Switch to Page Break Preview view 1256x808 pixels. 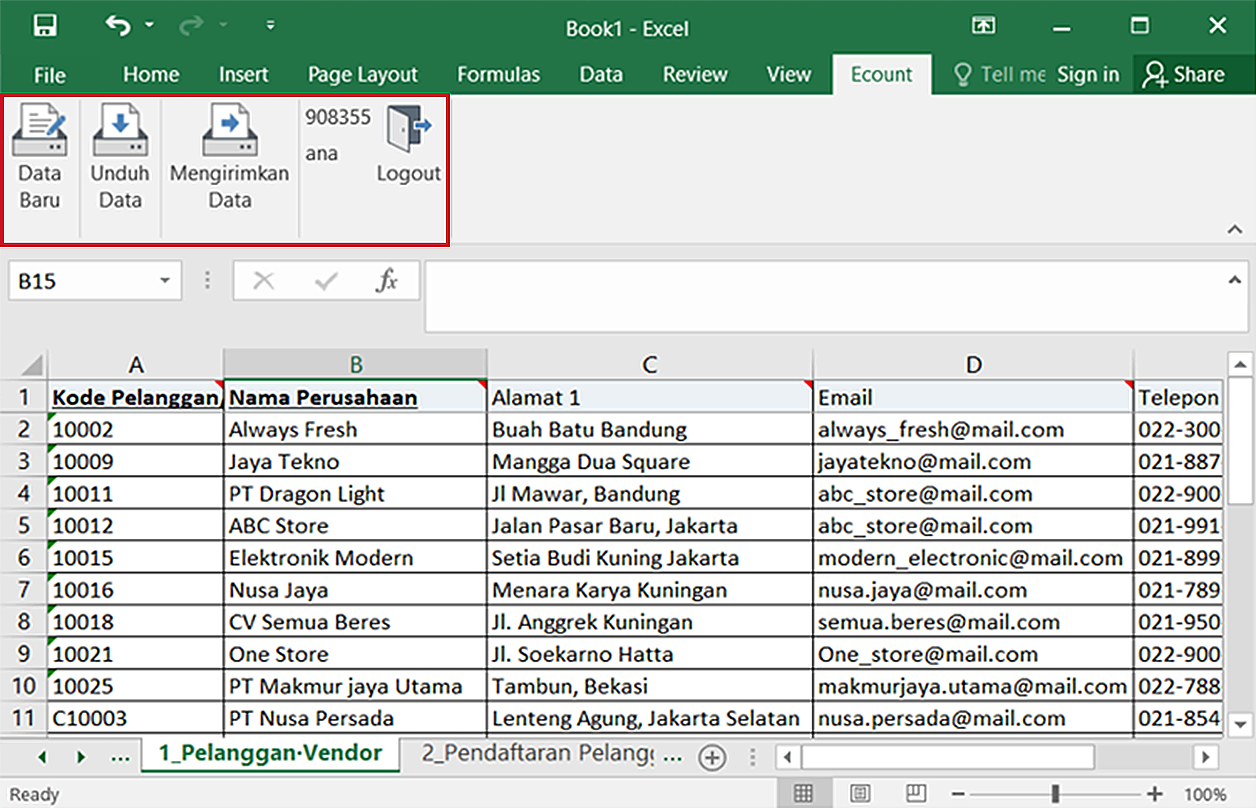click(914, 794)
